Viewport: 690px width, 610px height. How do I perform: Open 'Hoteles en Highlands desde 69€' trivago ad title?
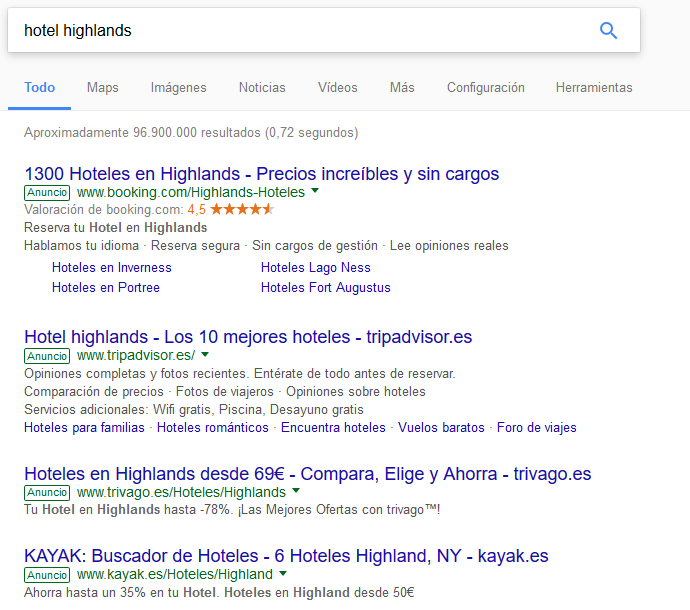tap(308, 474)
